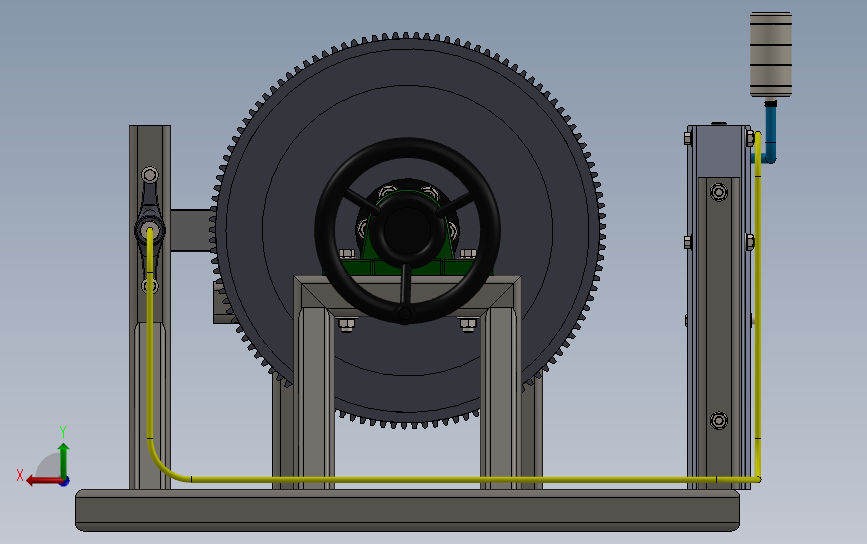Screen dimensions: 867x544
Task: Select the grey cylinder at top right
Action: click(771, 55)
